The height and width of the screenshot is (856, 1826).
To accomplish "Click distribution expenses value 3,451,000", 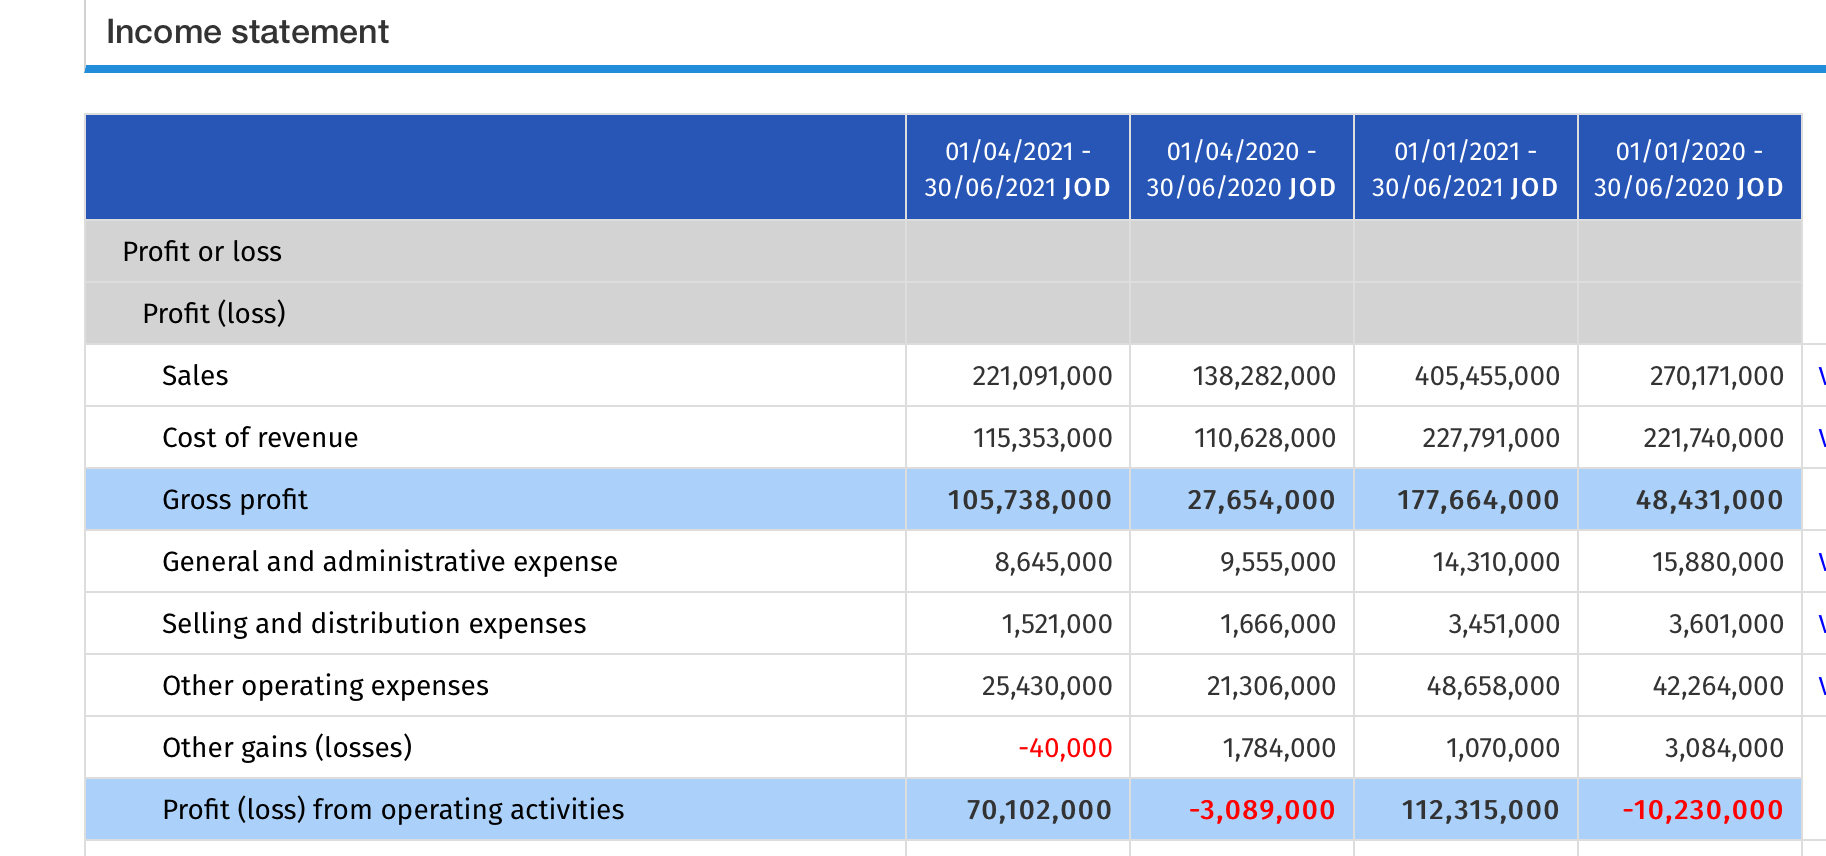I will click(x=1504, y=624).
